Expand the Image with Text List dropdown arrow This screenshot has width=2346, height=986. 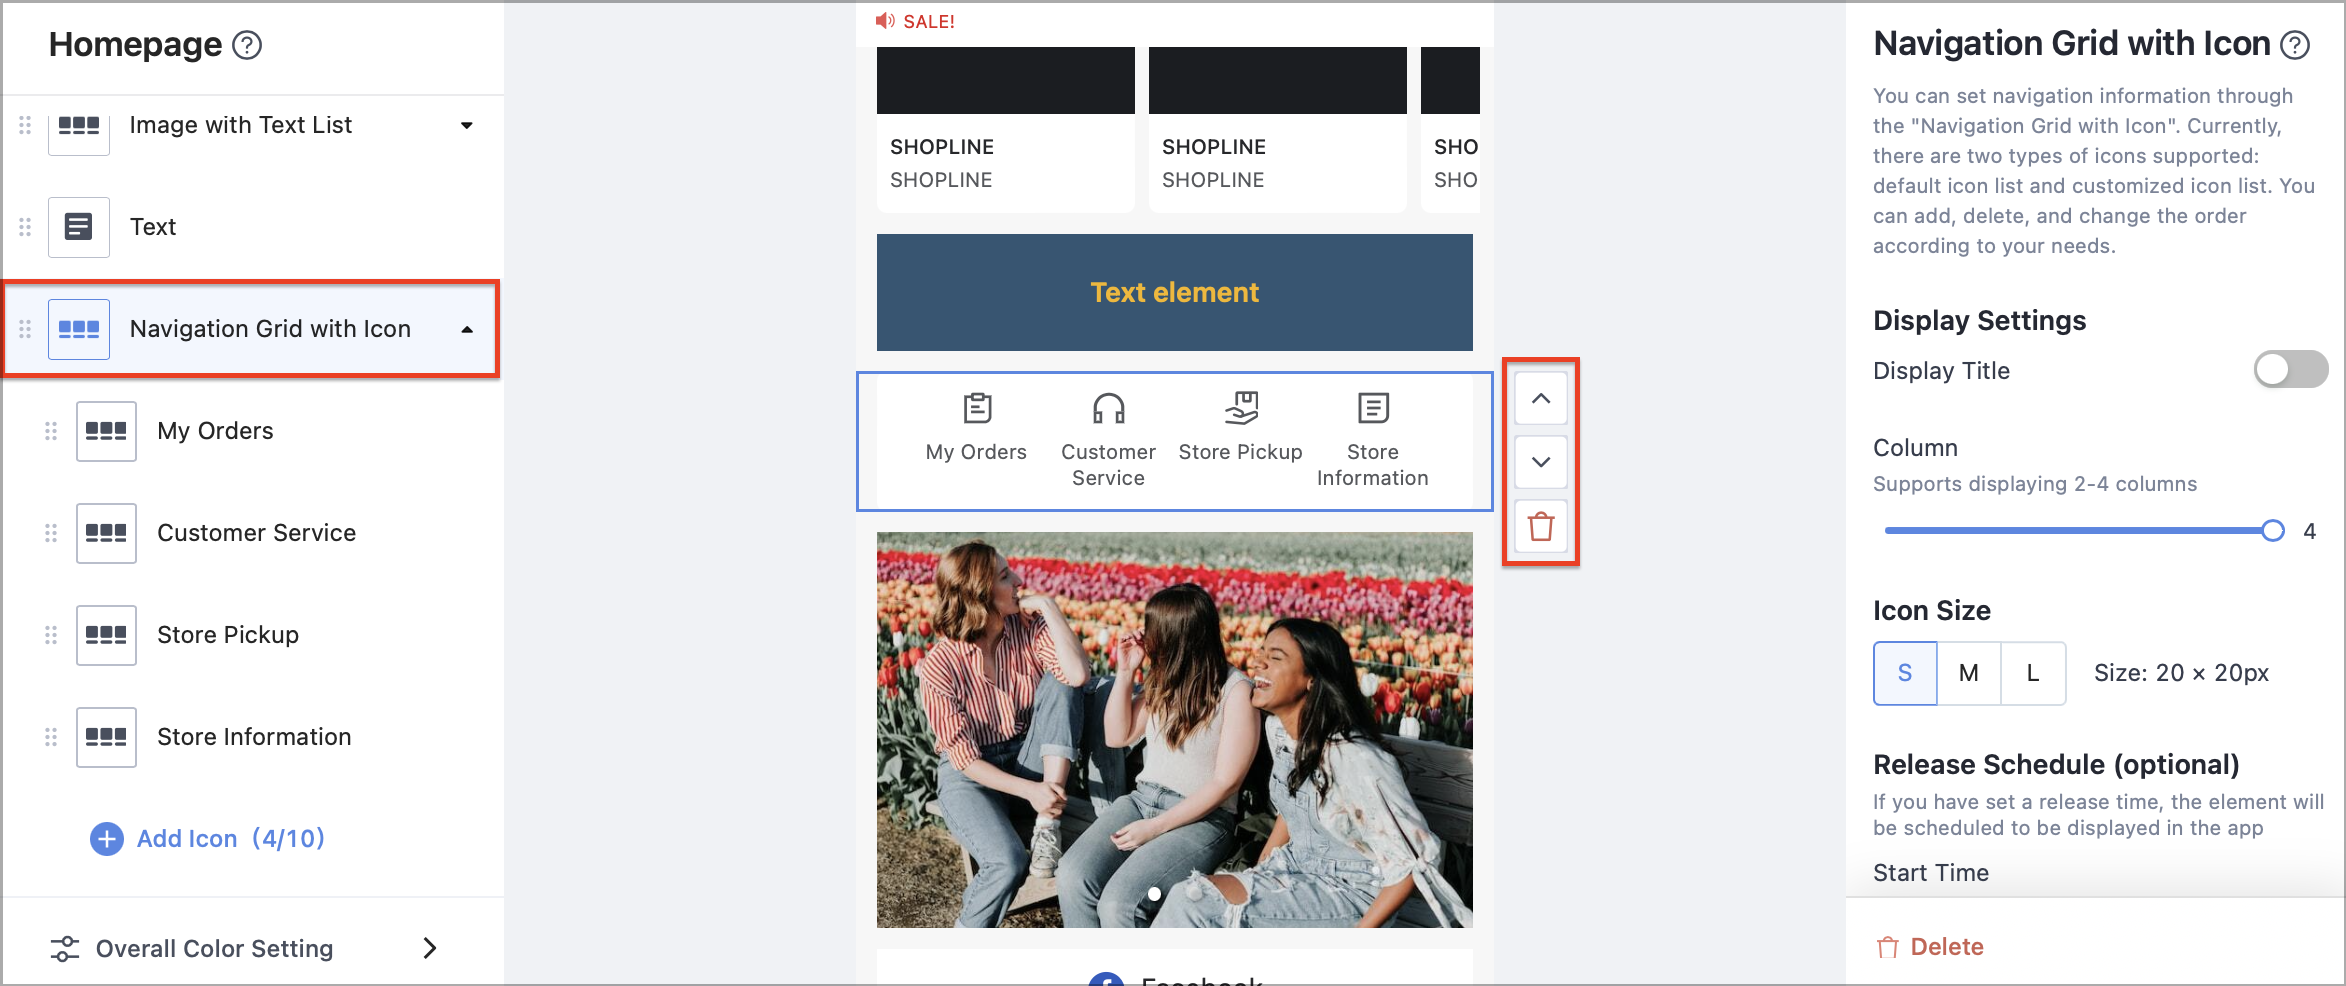pos(467,126)
